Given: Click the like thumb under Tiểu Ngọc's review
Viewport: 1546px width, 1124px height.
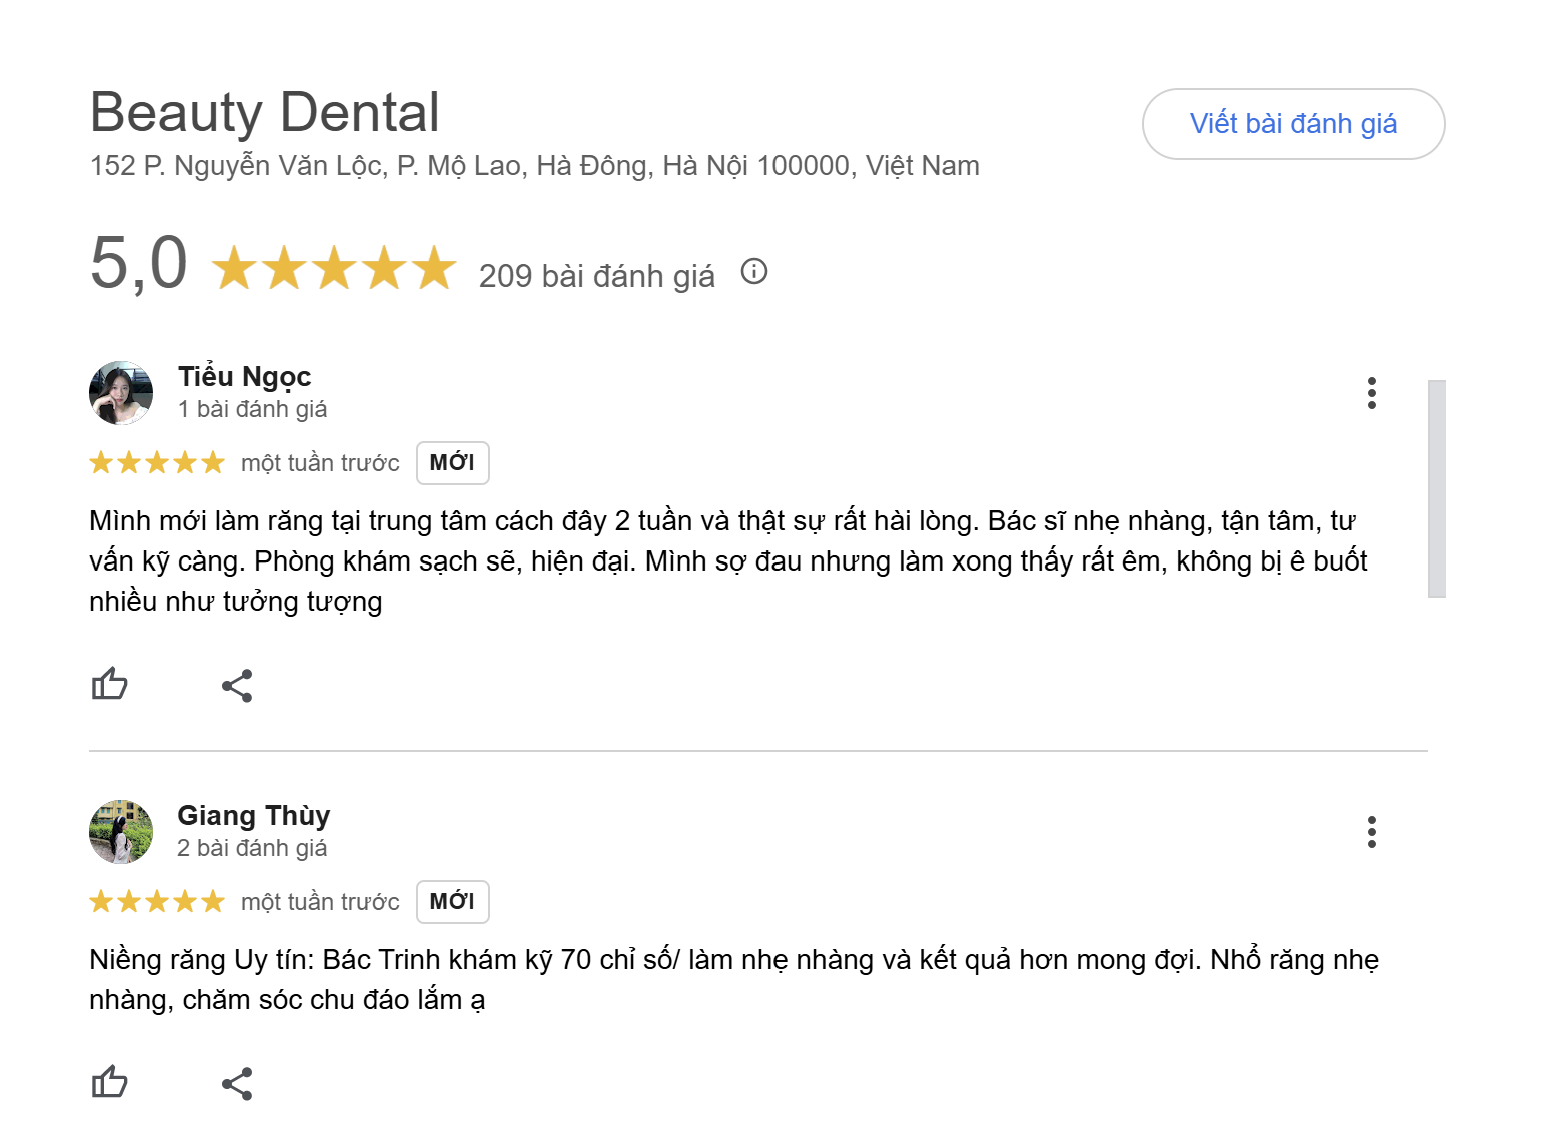Looking at the screenshot, I should [110, 685].
